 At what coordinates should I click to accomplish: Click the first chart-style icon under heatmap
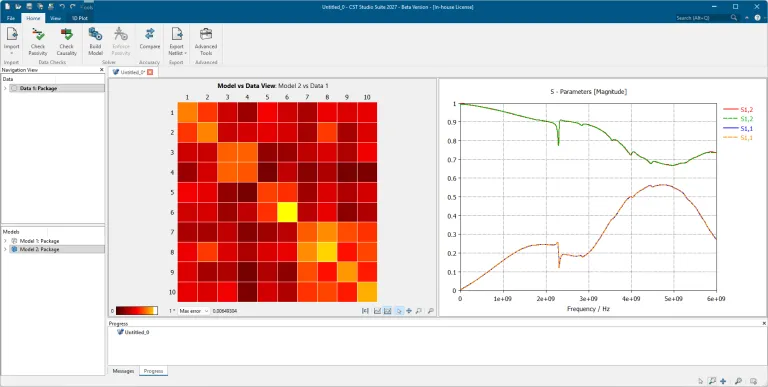[x=378, y=311]
